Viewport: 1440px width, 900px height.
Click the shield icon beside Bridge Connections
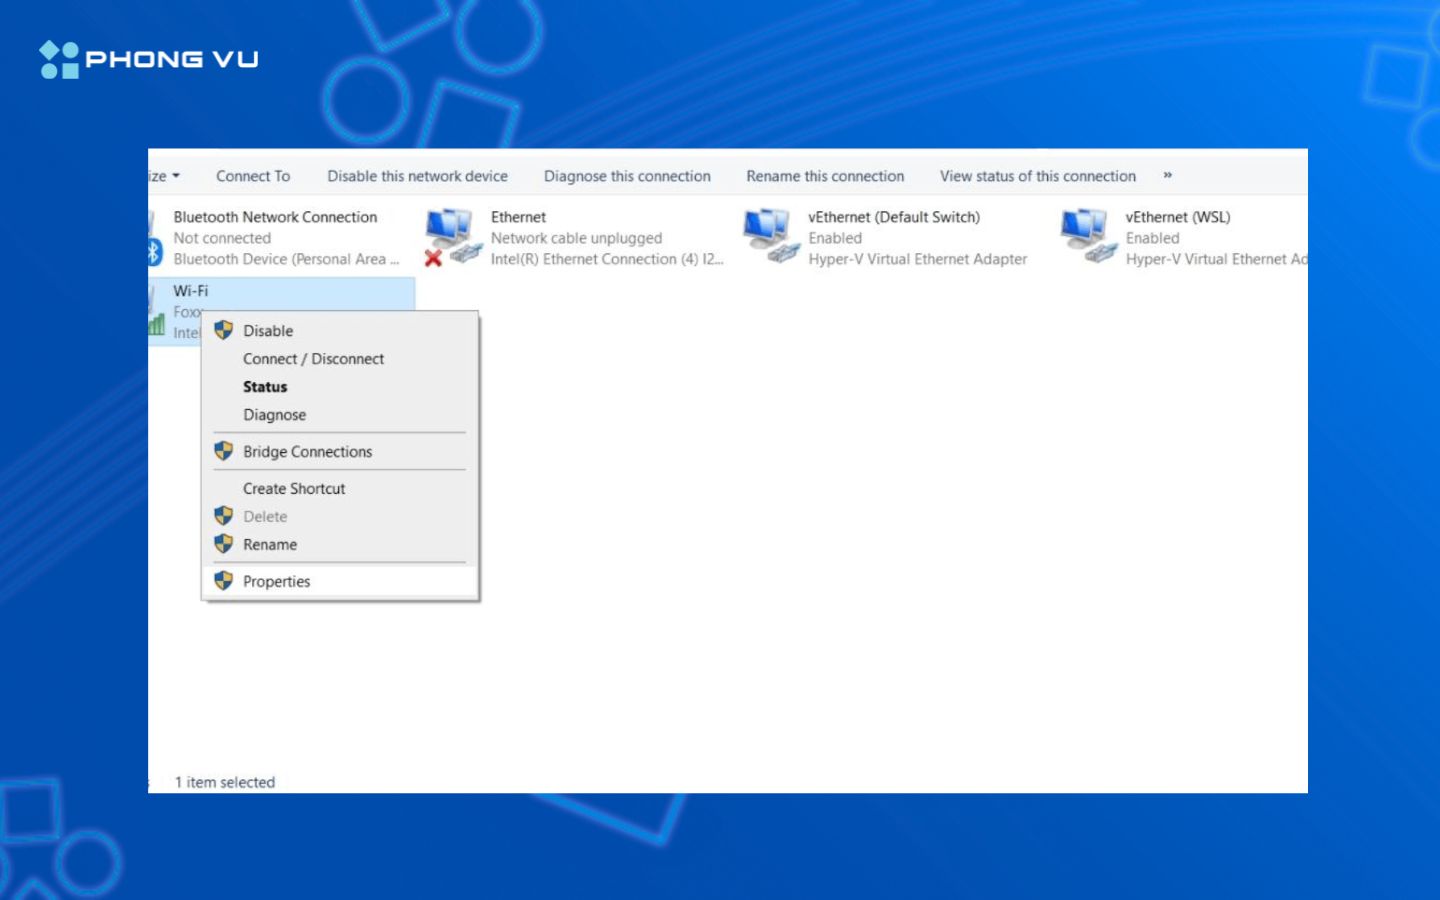(x=224, y=451)
